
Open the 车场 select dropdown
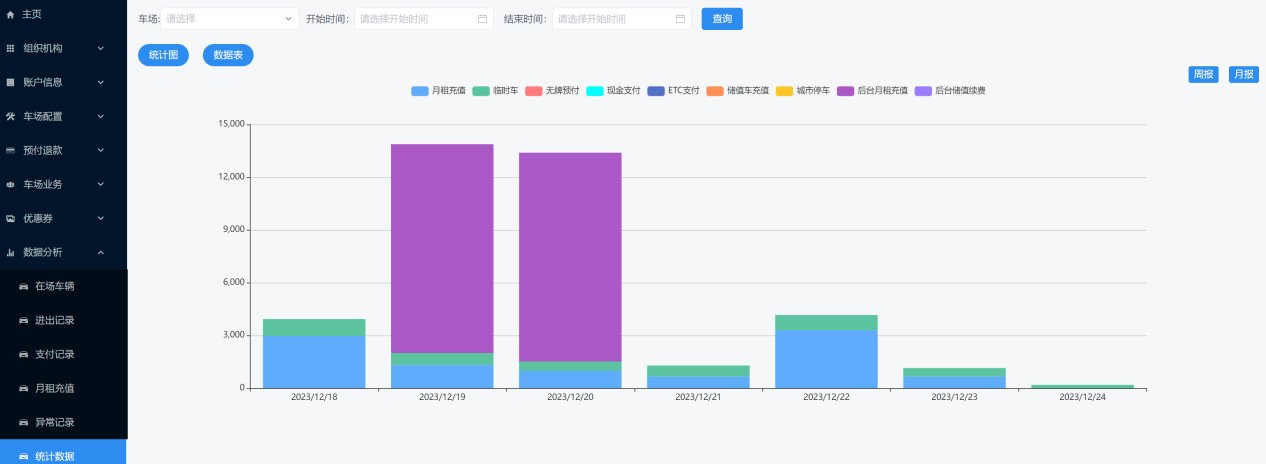229,19
